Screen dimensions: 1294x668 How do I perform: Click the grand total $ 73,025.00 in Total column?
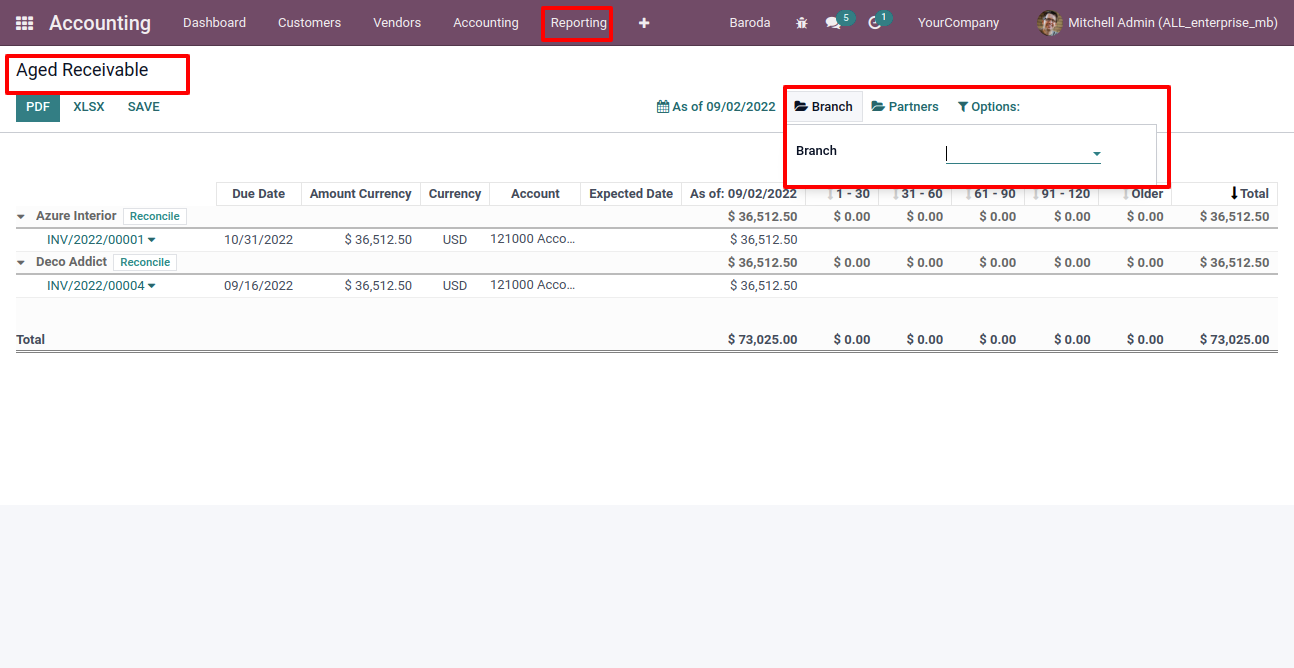pyautogui.click(x=1234, y=340)
